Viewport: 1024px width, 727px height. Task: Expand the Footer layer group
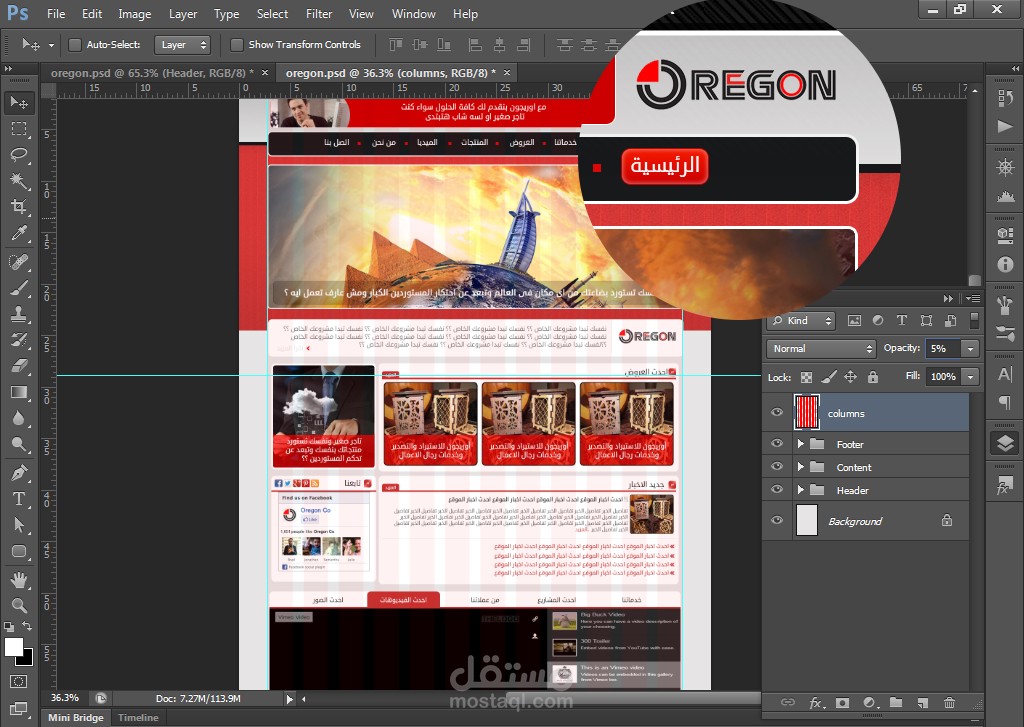point(801,444)
